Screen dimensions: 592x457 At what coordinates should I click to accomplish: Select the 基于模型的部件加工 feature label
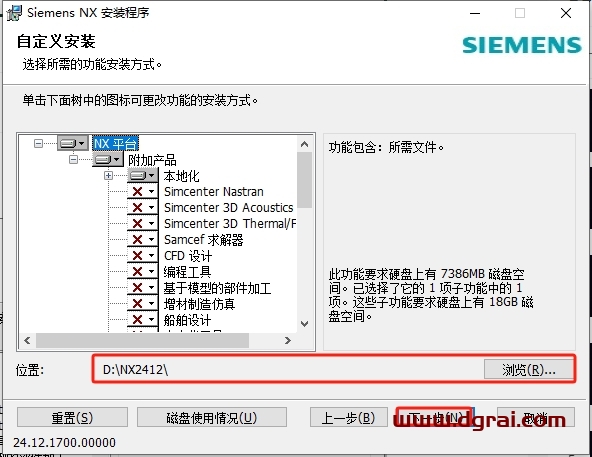coord(217,288)
